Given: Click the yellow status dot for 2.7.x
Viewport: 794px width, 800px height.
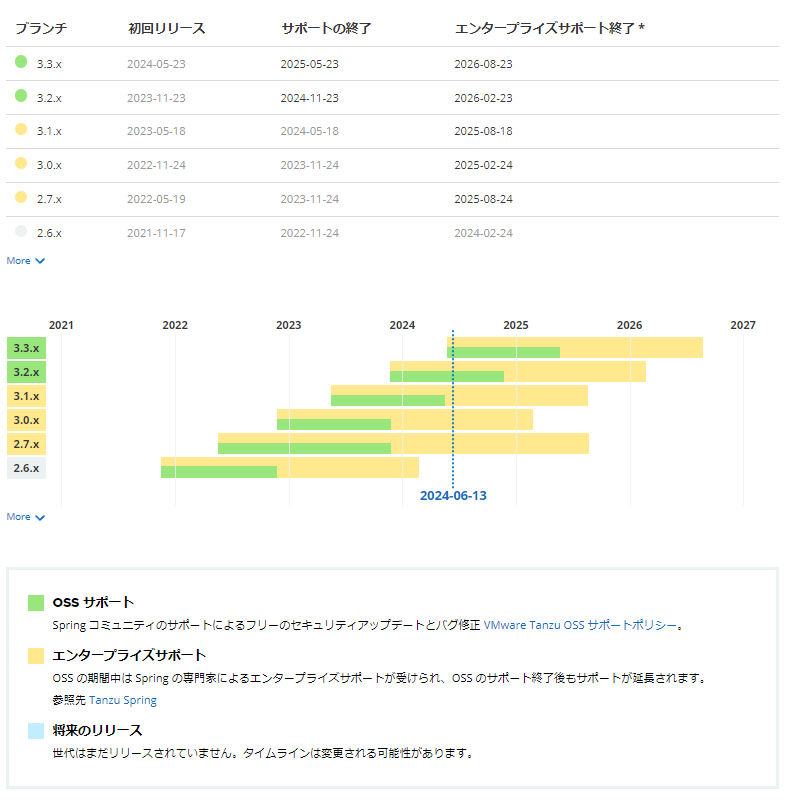Looking at the screenshot, I should [21, 197].
